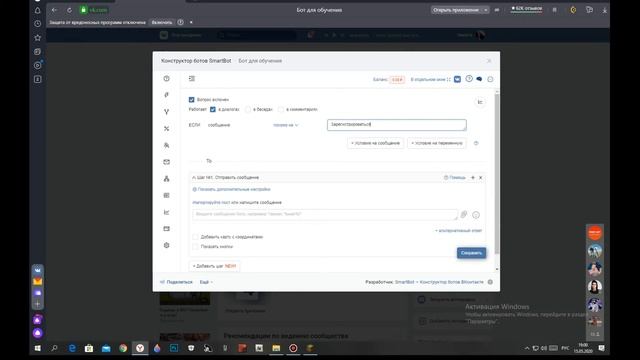Click the open in separate window link
The height and width of the screenshot is (360, 640).
[431, 79]
